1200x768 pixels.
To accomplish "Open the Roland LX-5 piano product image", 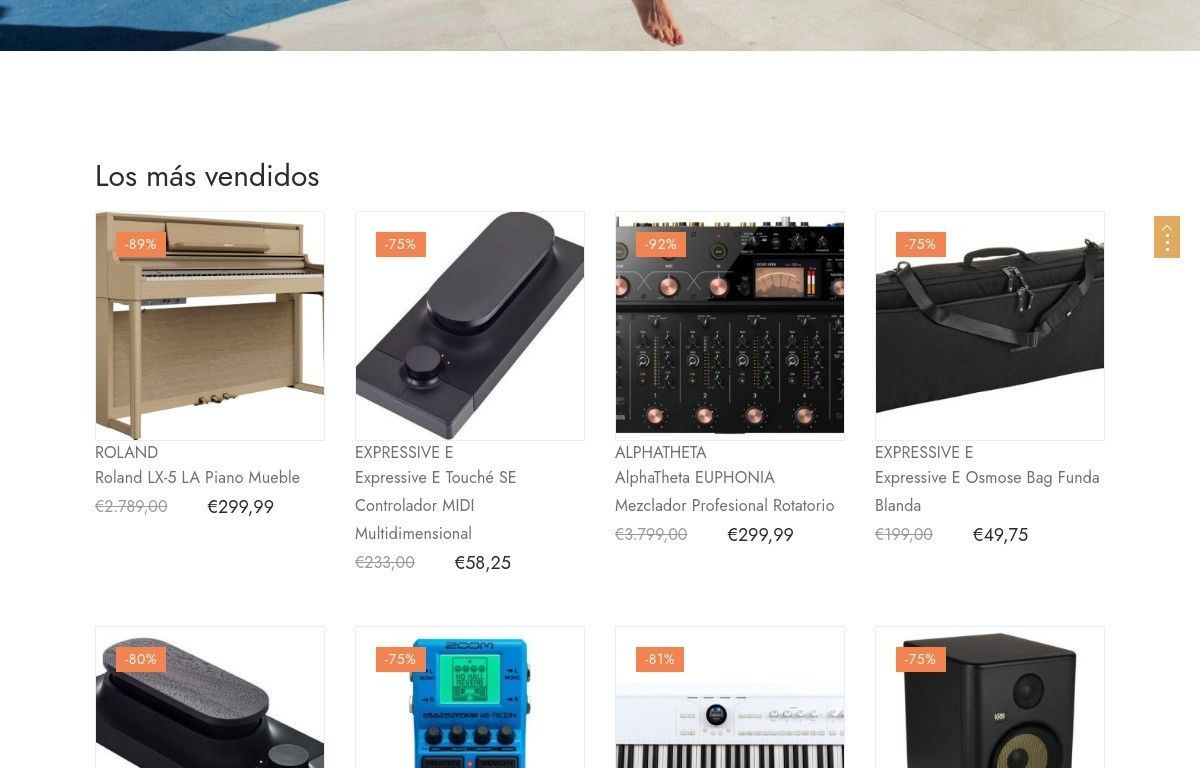I will click(210, 326).
